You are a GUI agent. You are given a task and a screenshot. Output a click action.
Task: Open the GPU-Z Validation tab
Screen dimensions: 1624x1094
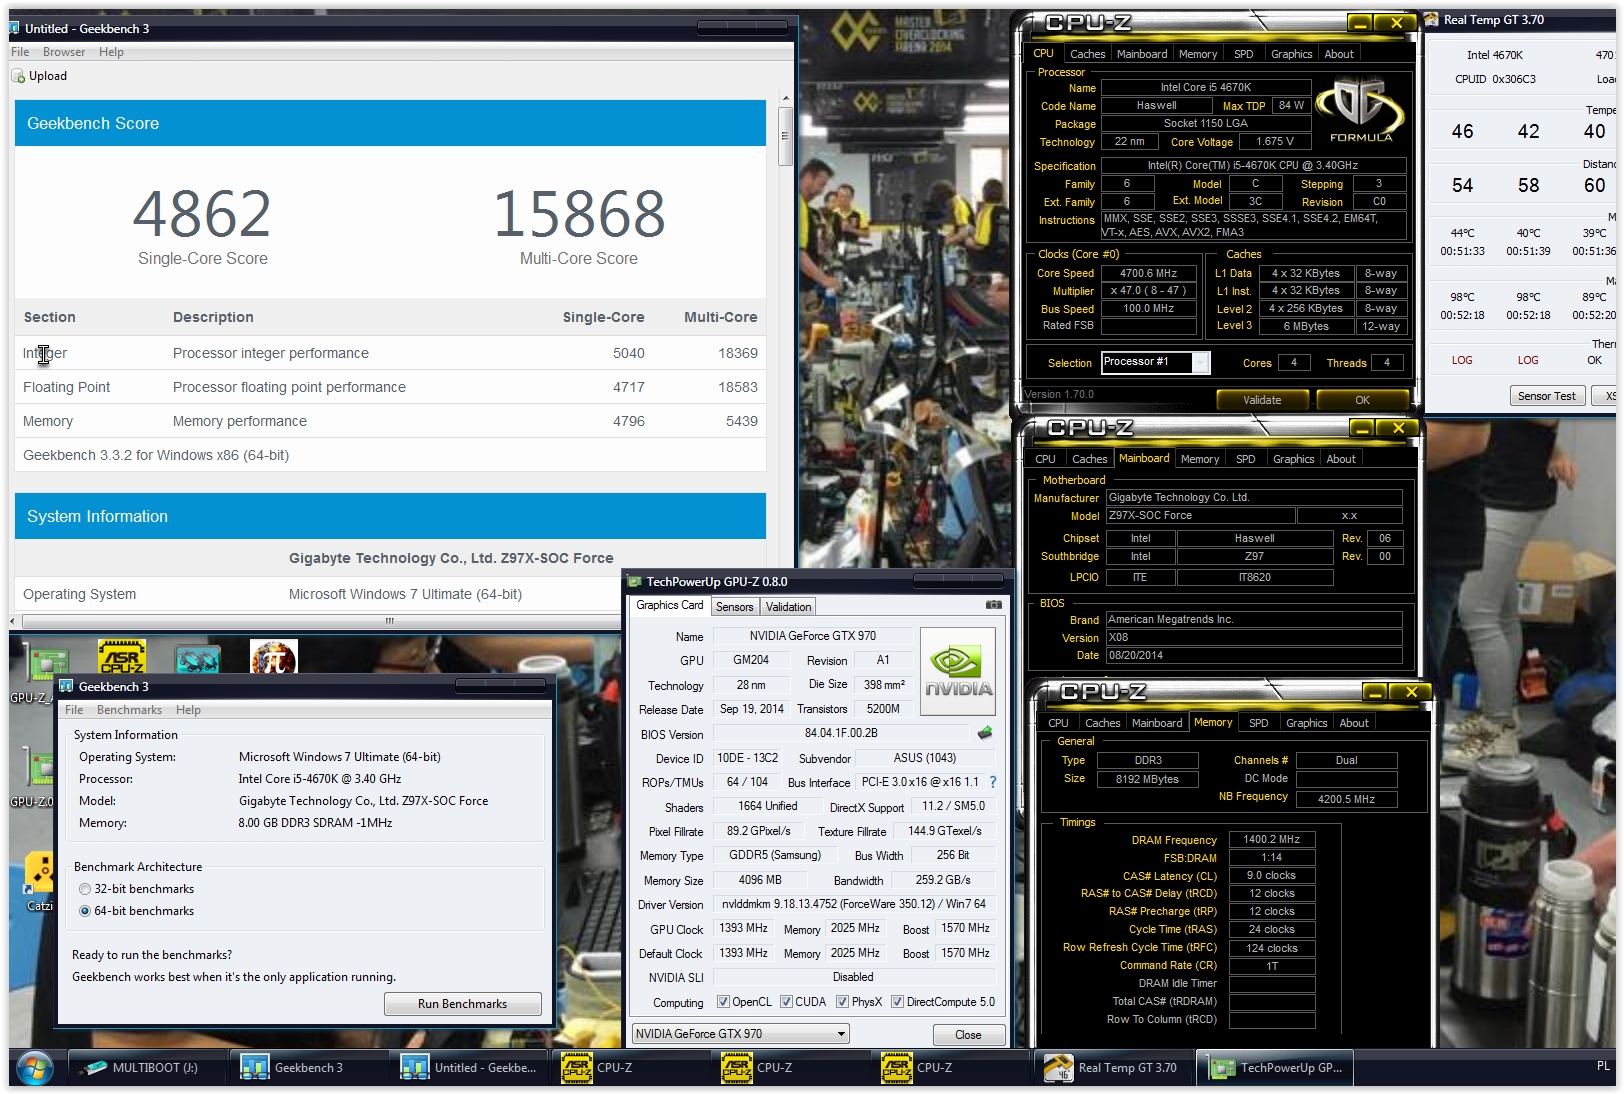click(788, 607)
